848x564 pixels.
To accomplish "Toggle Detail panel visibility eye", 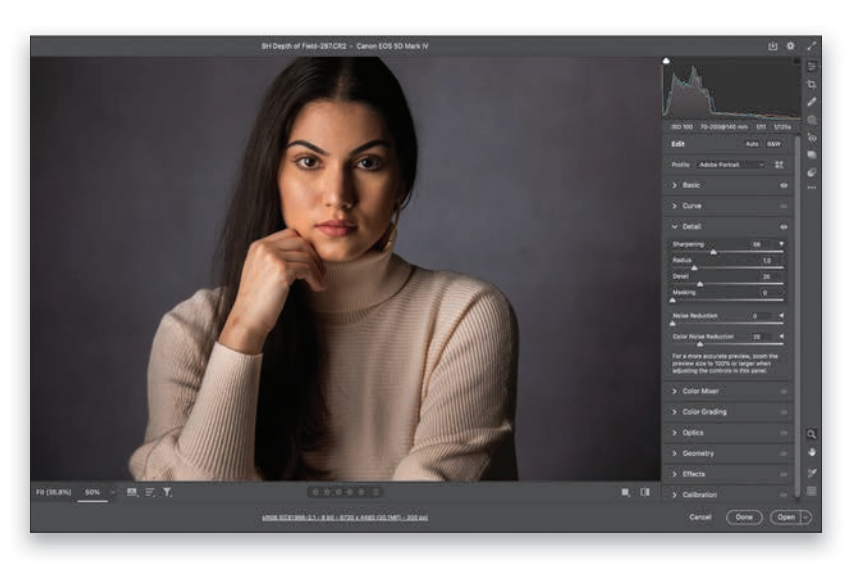I will pyautogui.click(x=783, y=227).
